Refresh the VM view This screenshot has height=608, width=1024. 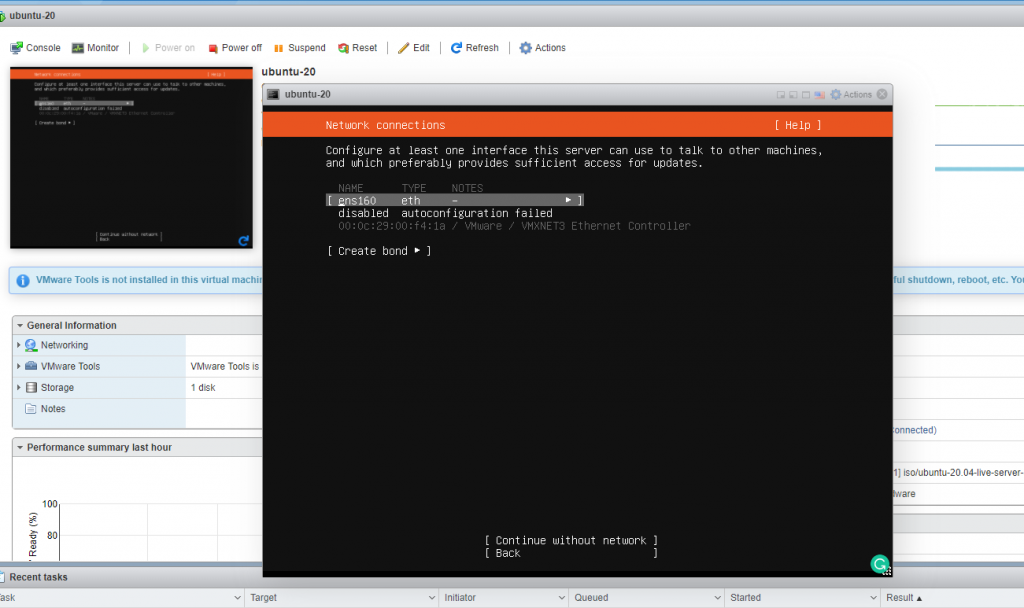[474, 47]
